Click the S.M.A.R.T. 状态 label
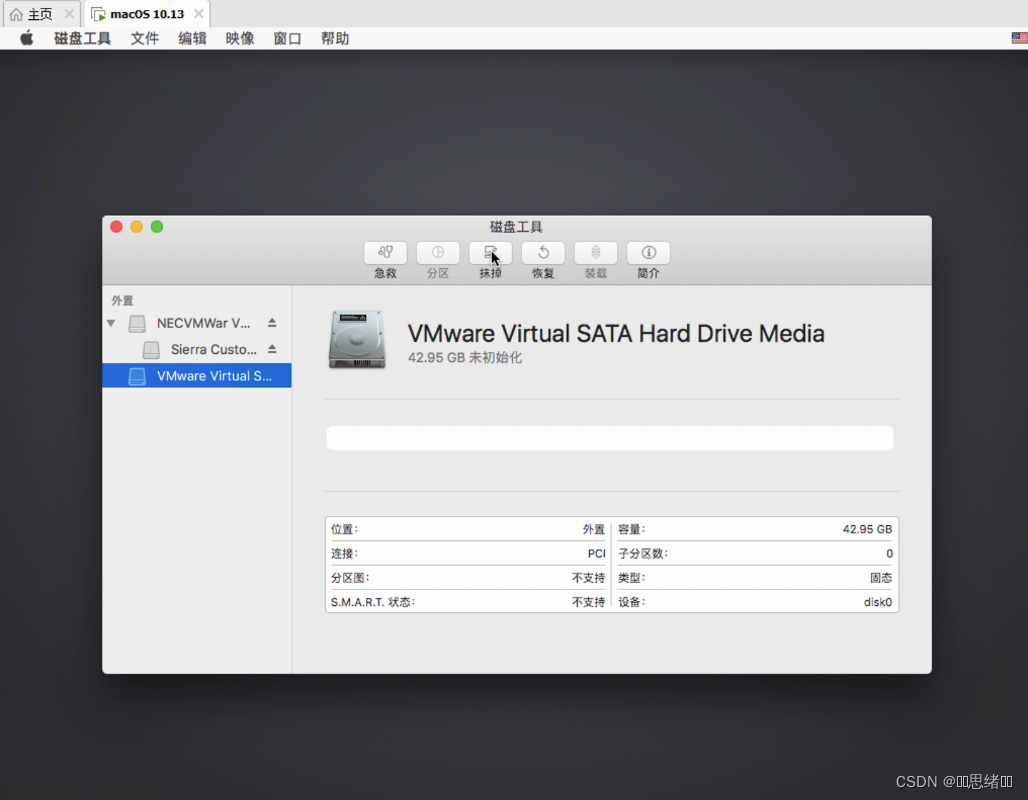 pyautogui.click(x=373, y=602)
